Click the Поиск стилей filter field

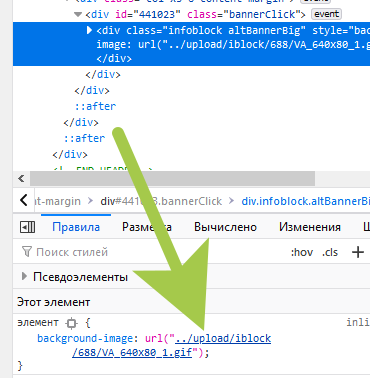pyautogui.click(x=150, y=252)
